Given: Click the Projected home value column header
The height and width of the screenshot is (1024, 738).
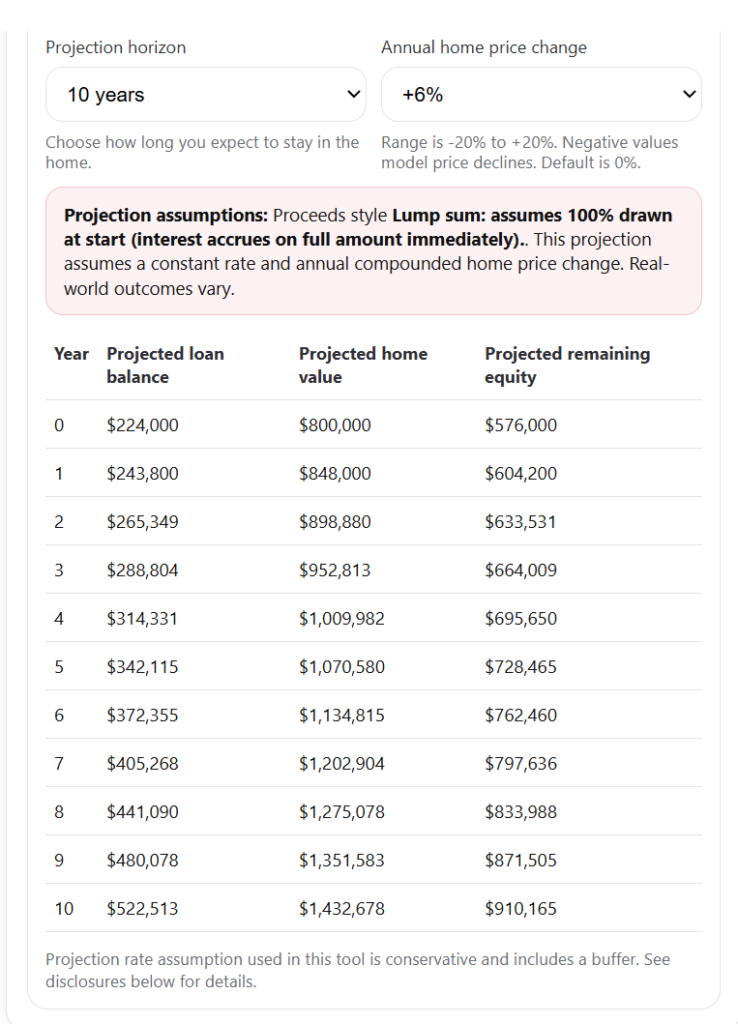Looking at the screenshot, I should (362, 365).
